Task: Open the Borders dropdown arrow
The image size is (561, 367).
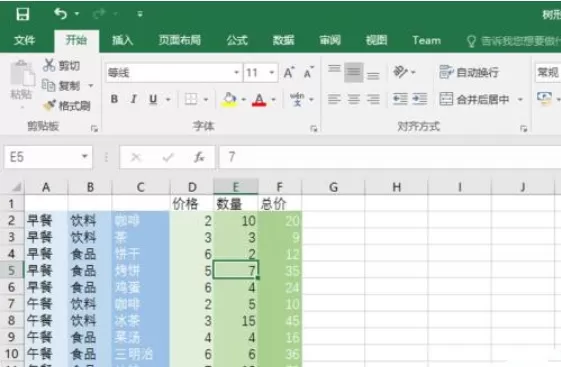Action: point(206,99)
